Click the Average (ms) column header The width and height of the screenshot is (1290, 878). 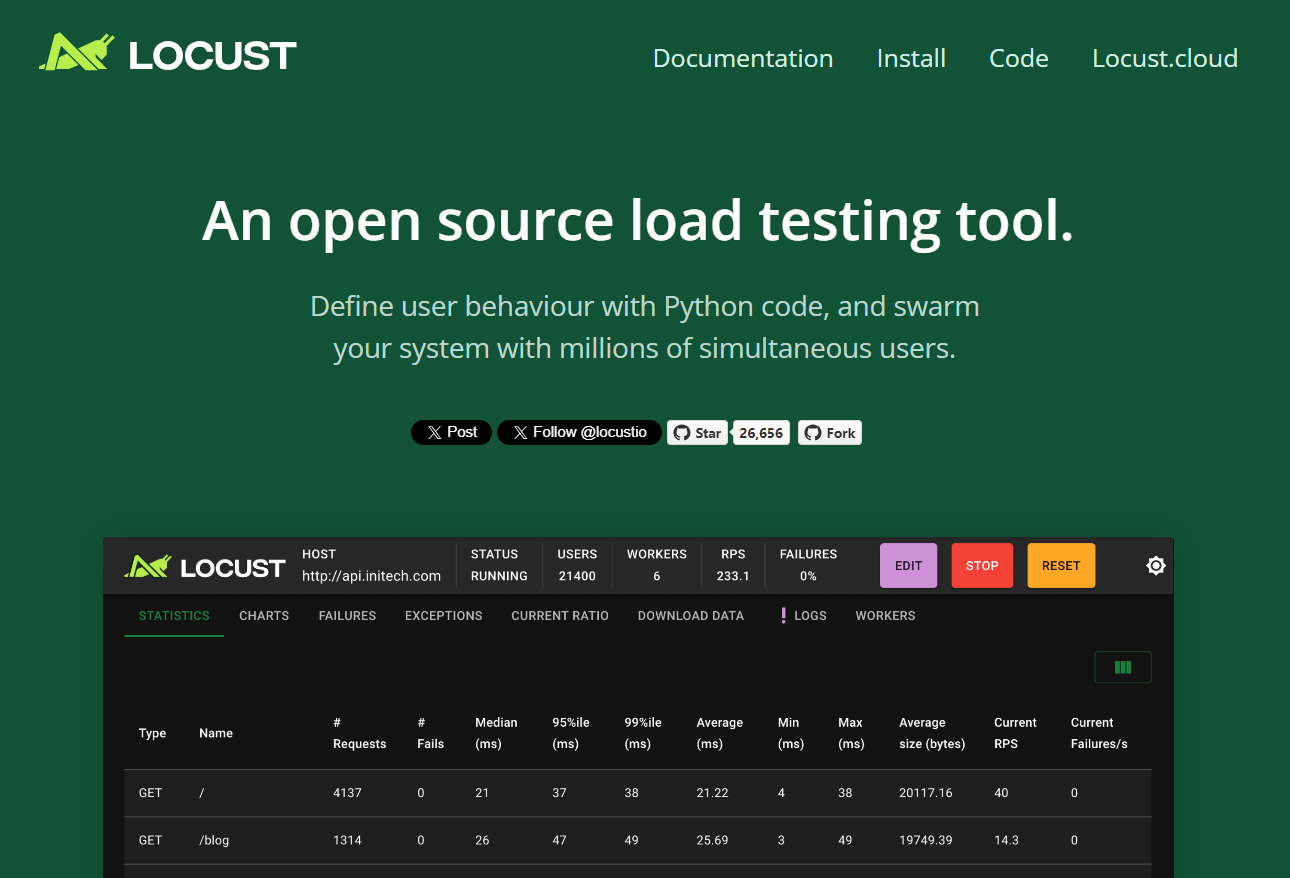720,733
